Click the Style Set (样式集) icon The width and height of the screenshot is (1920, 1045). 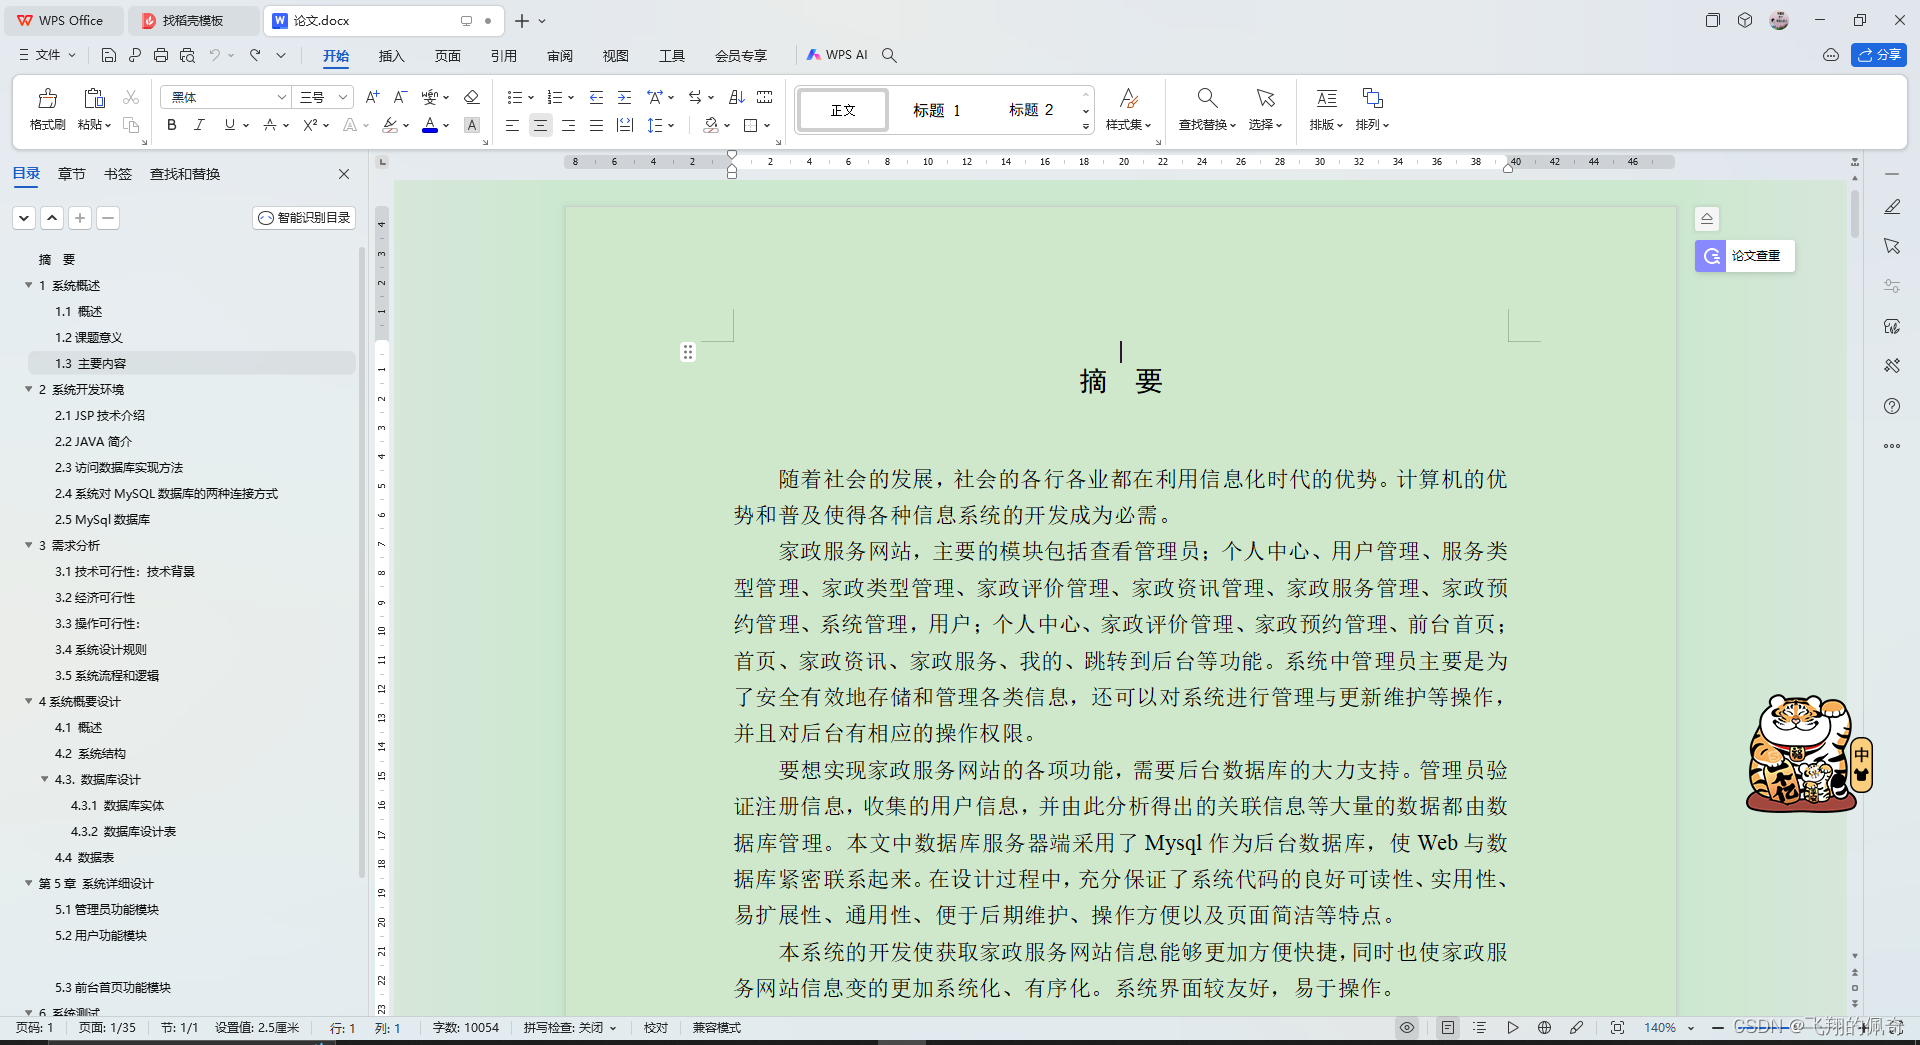1128,98
